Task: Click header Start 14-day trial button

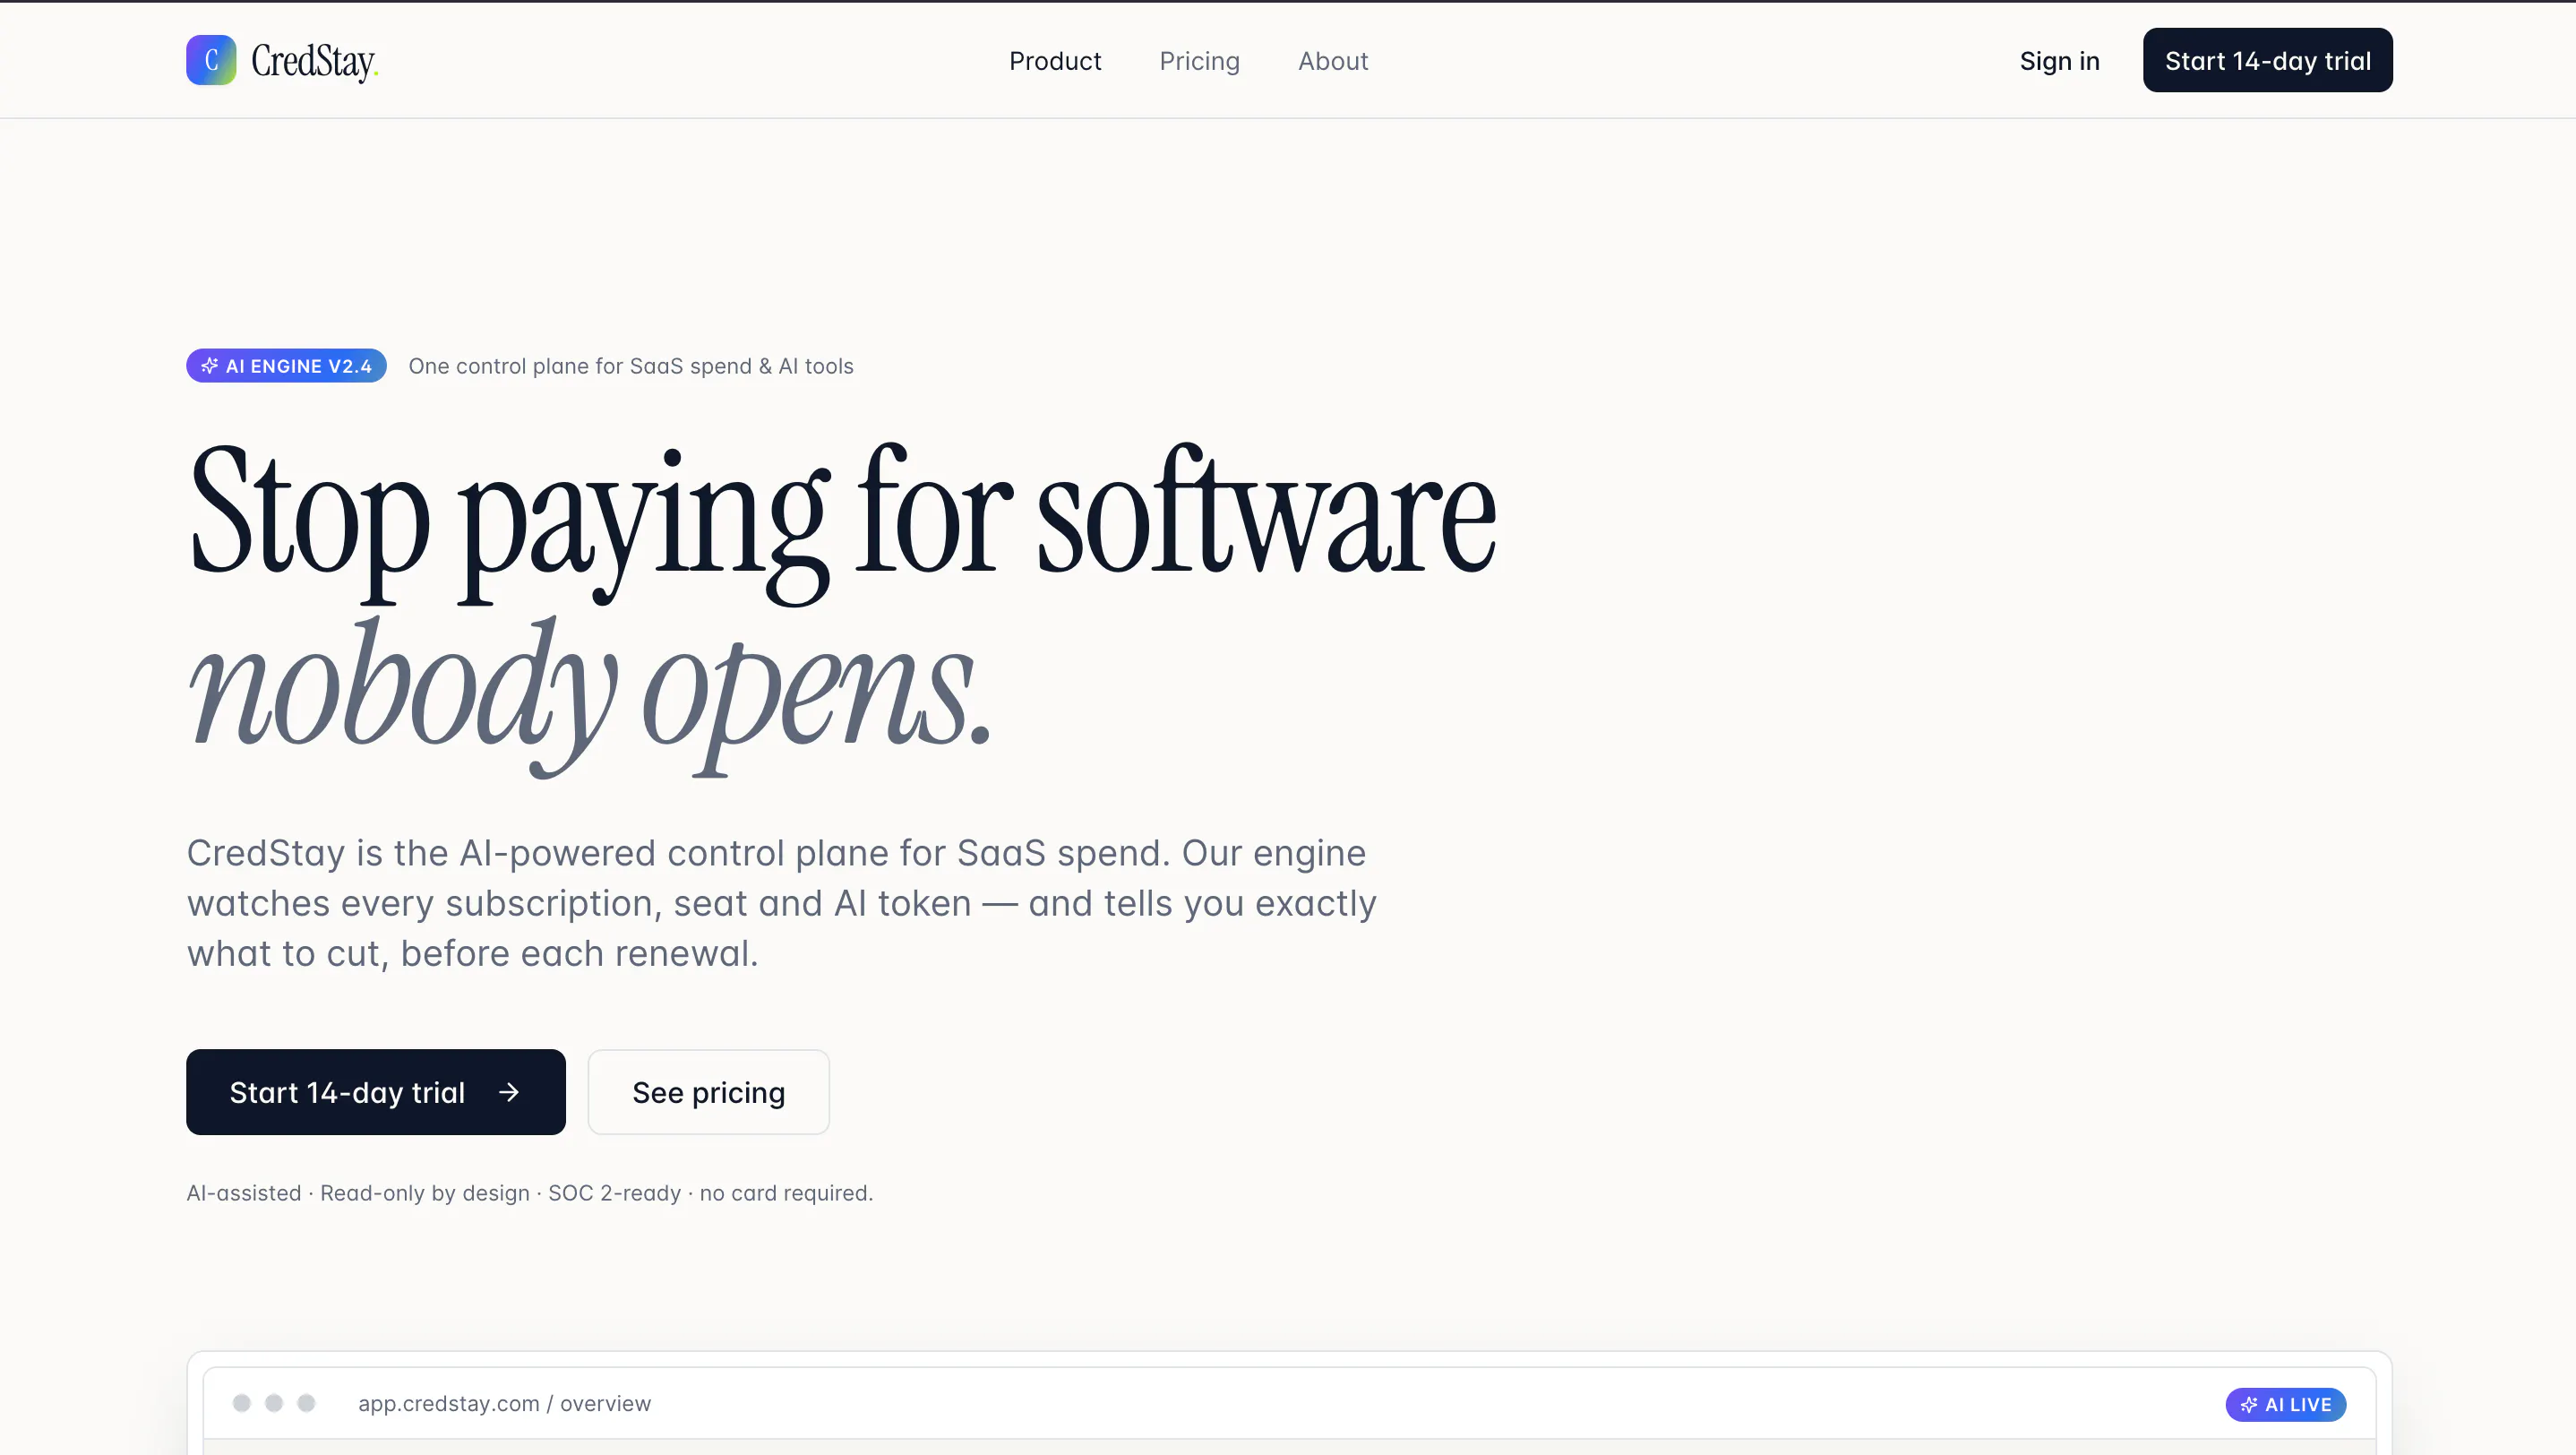Action: point(2267,60)
